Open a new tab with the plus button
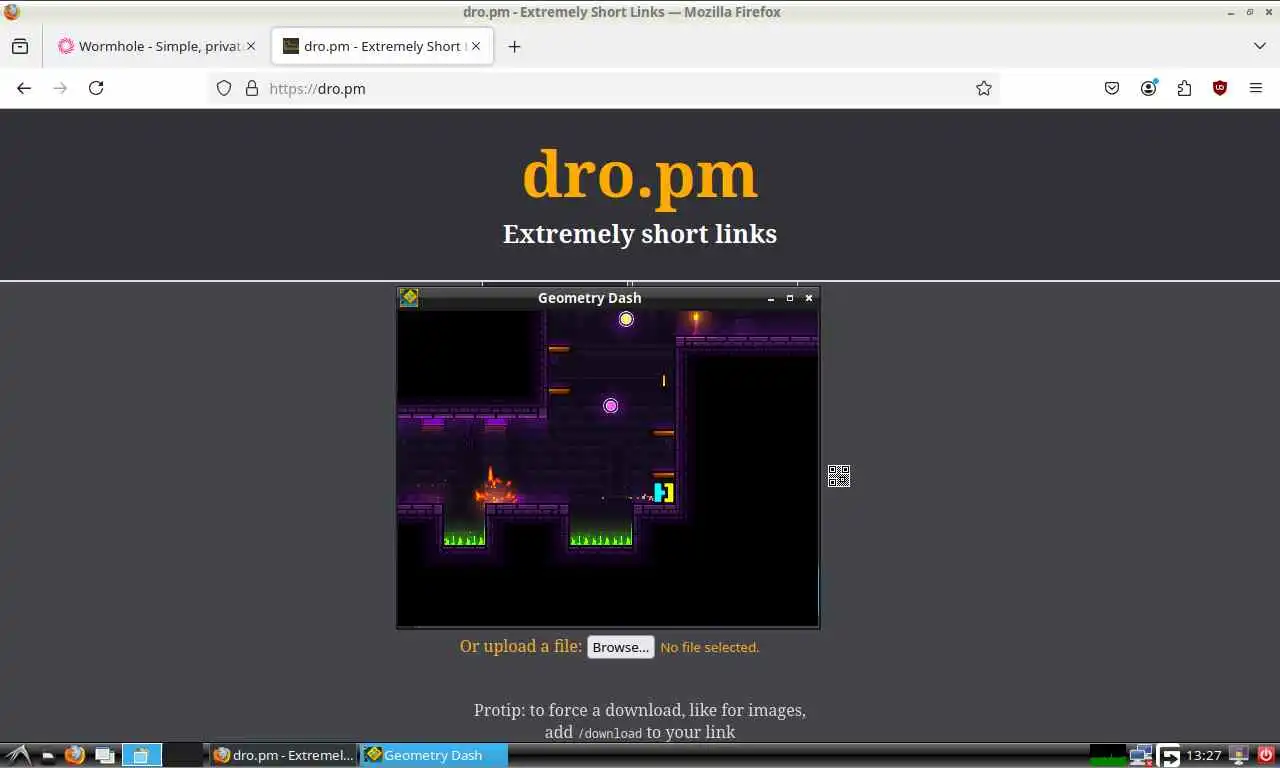This screenshot has width=1280, height=768. click(x=514, y=46)
